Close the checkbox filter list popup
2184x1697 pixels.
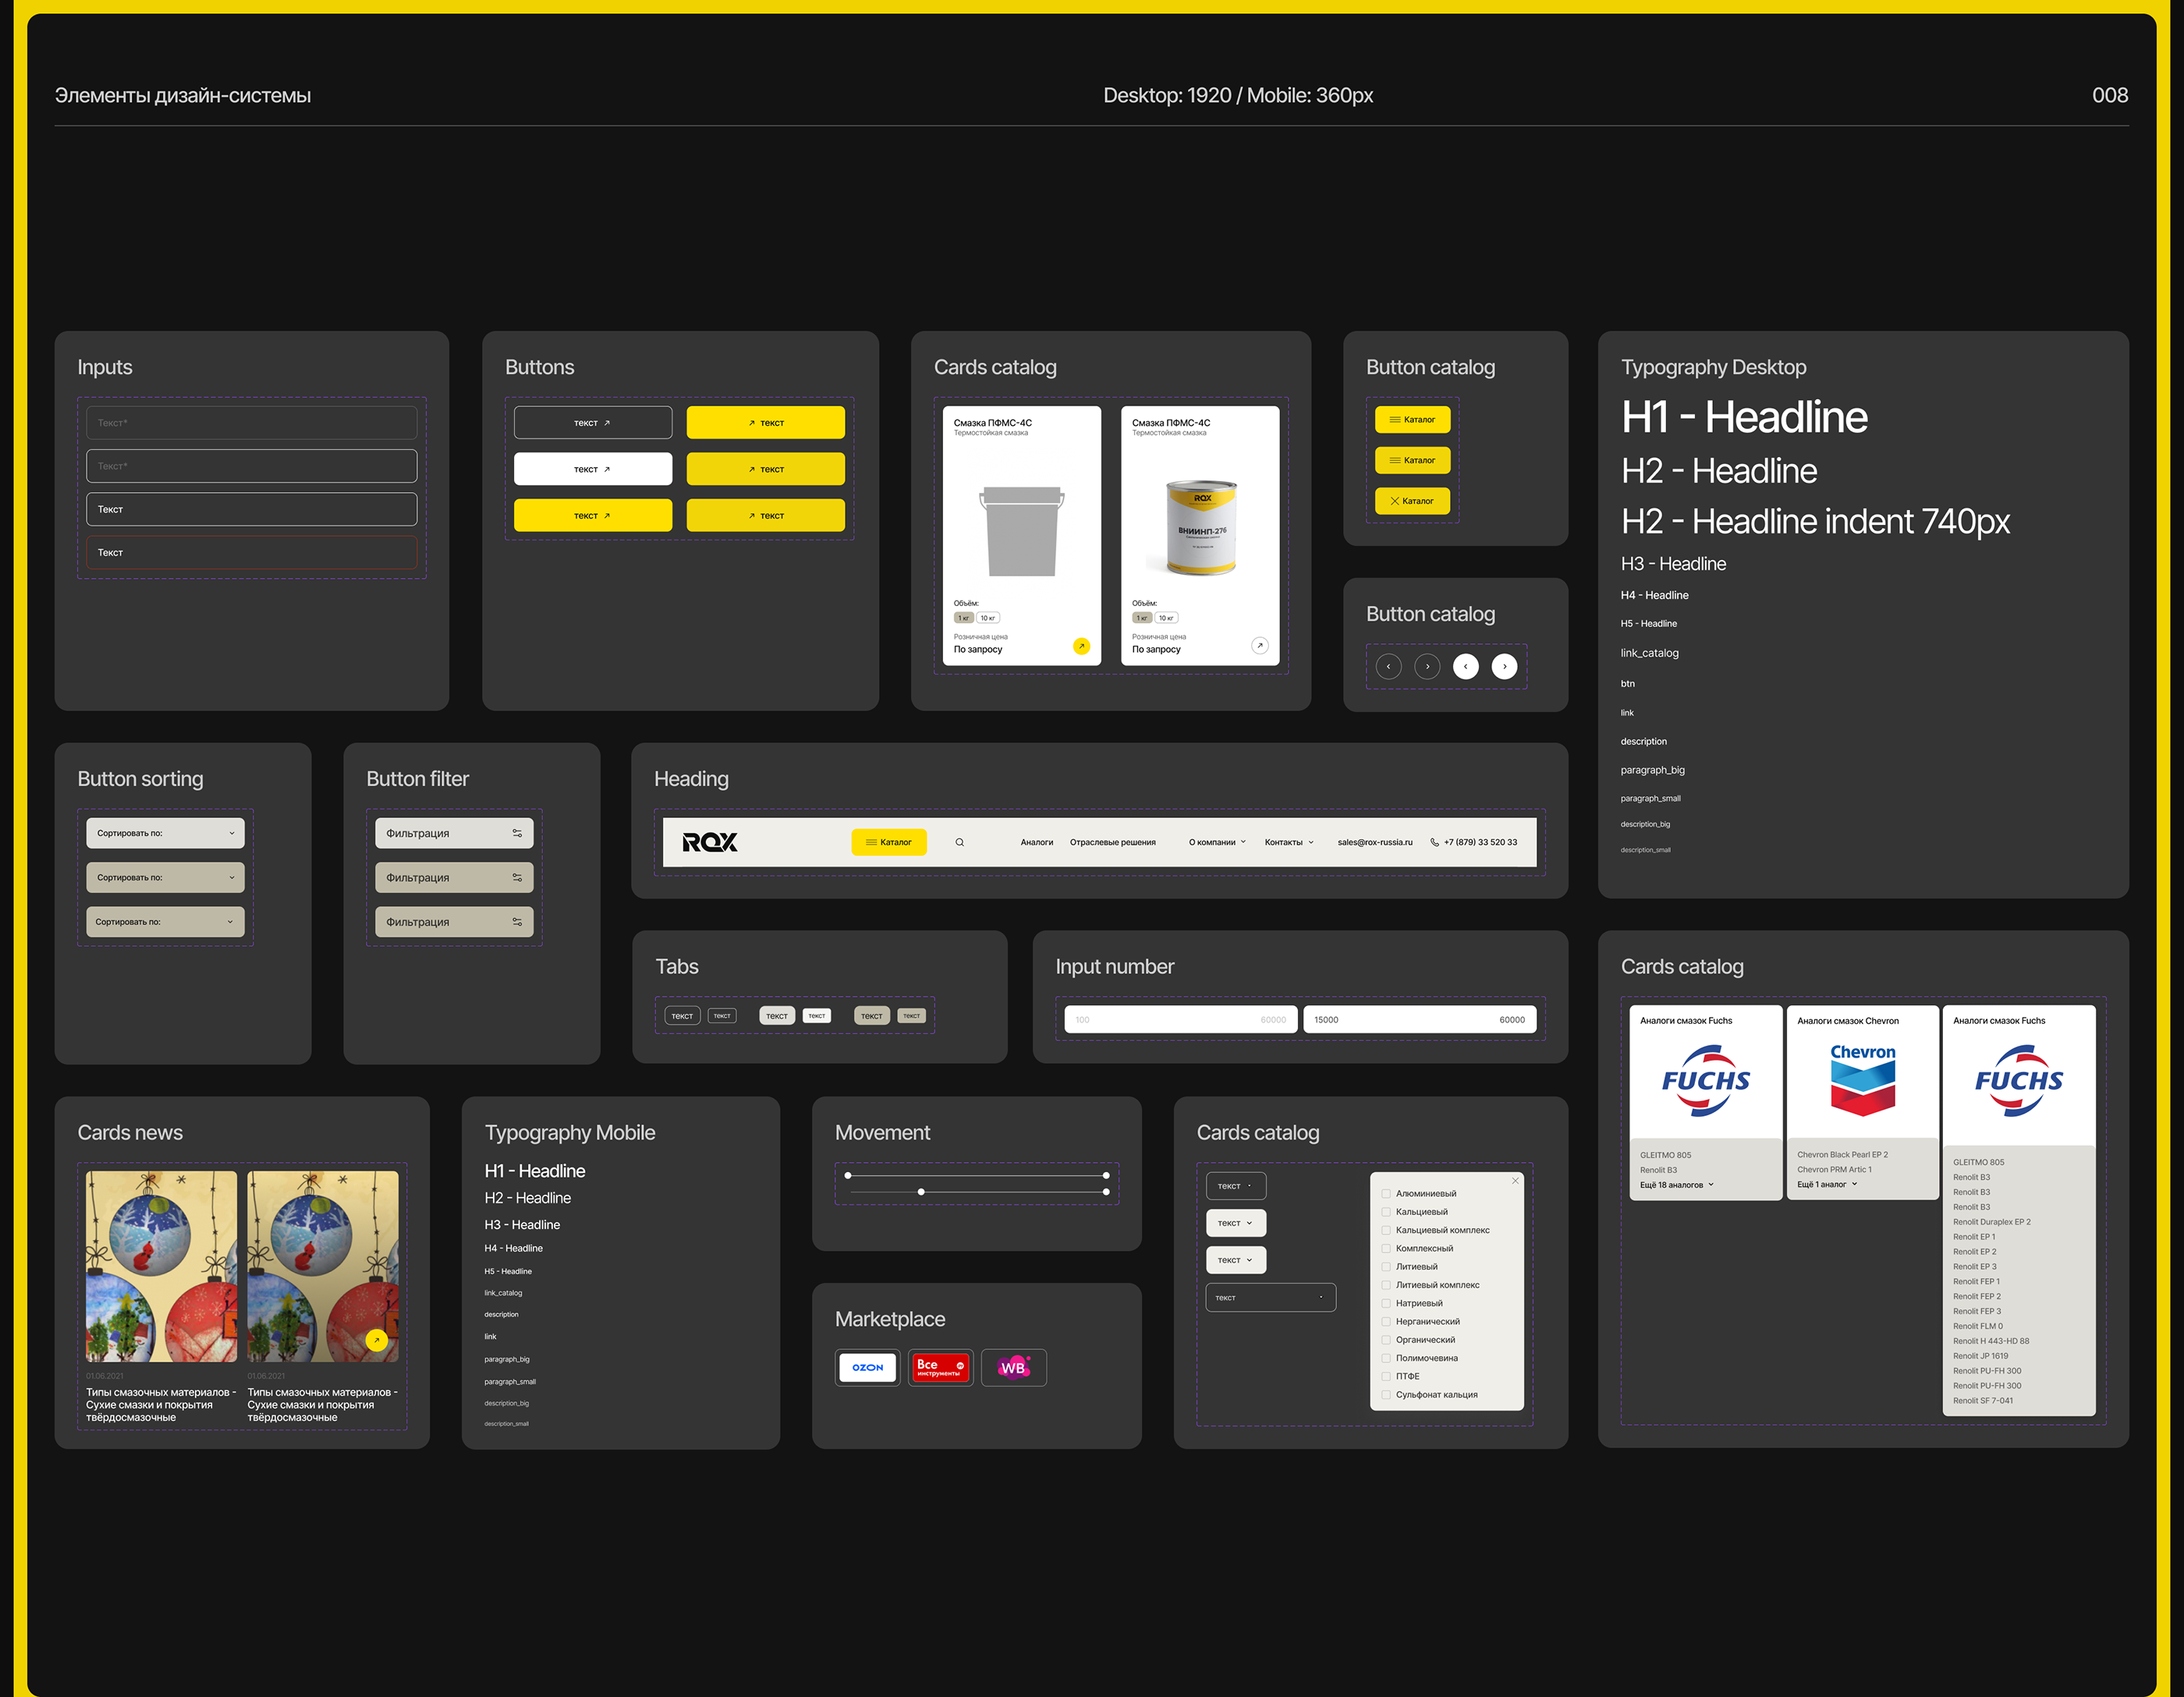[x=1515, y=1181]
